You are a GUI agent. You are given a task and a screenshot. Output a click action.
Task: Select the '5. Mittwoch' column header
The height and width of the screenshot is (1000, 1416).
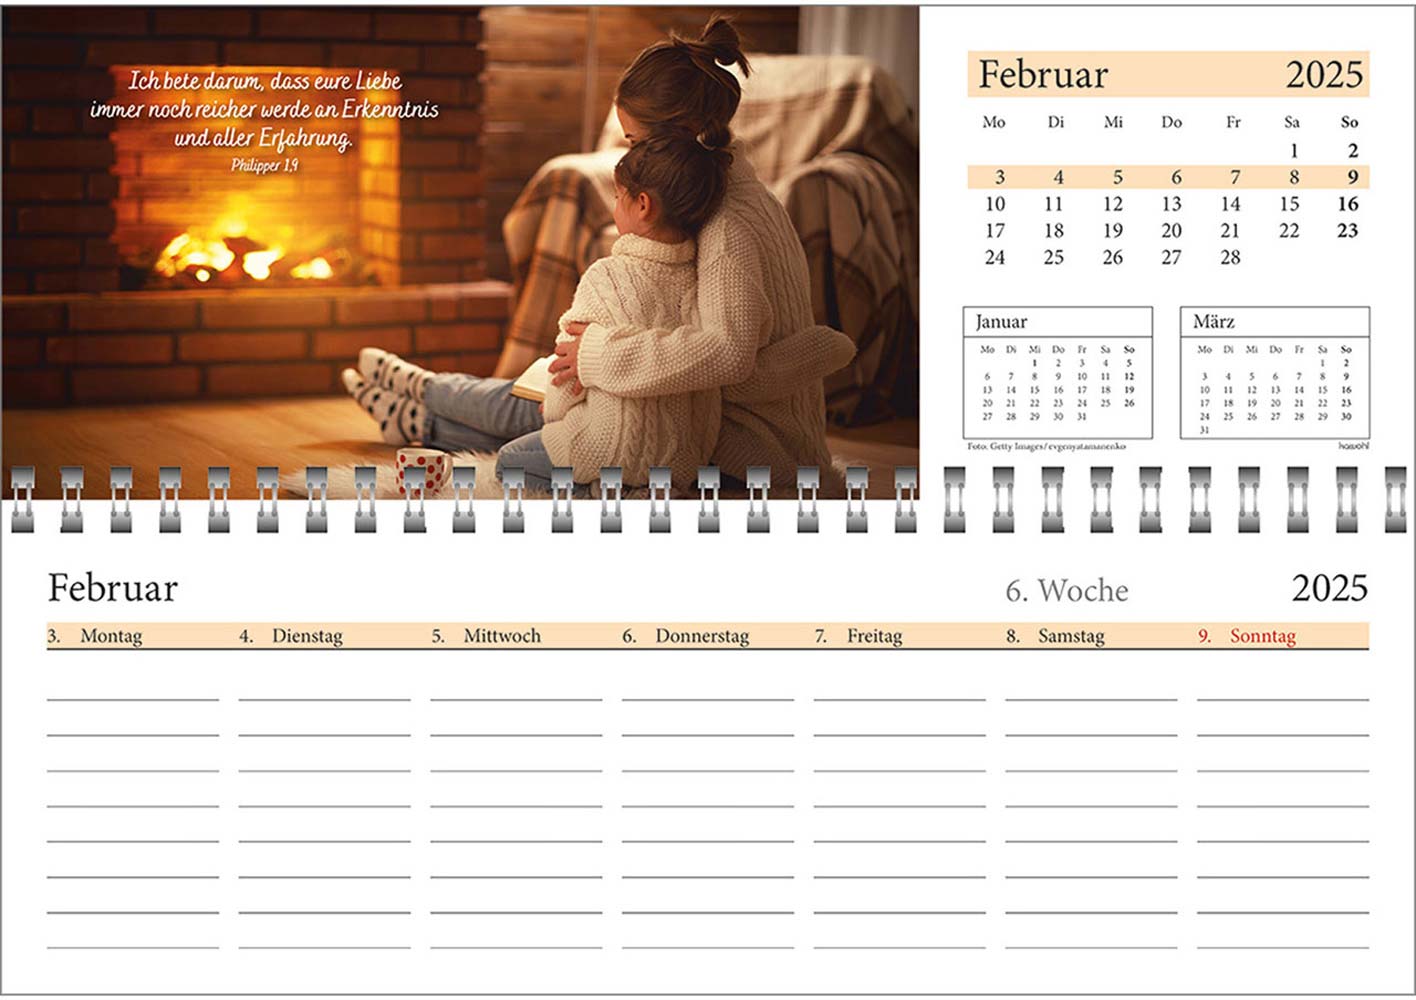(x=486, y=636)
